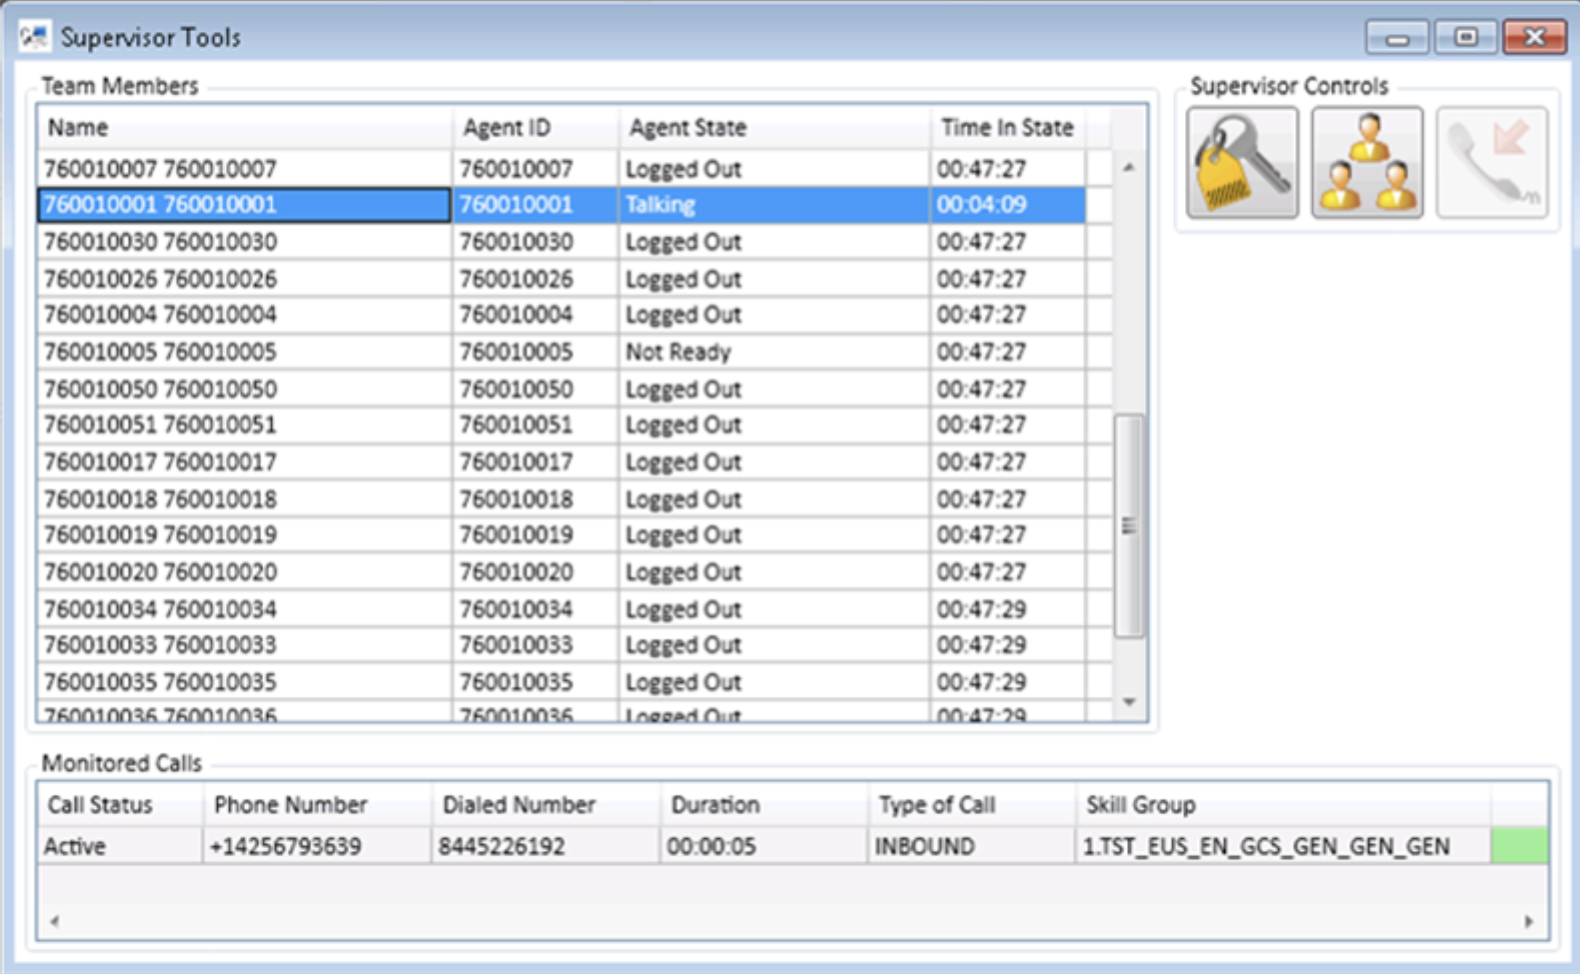Sort by the Agent State column header

(x=775, y=127)
